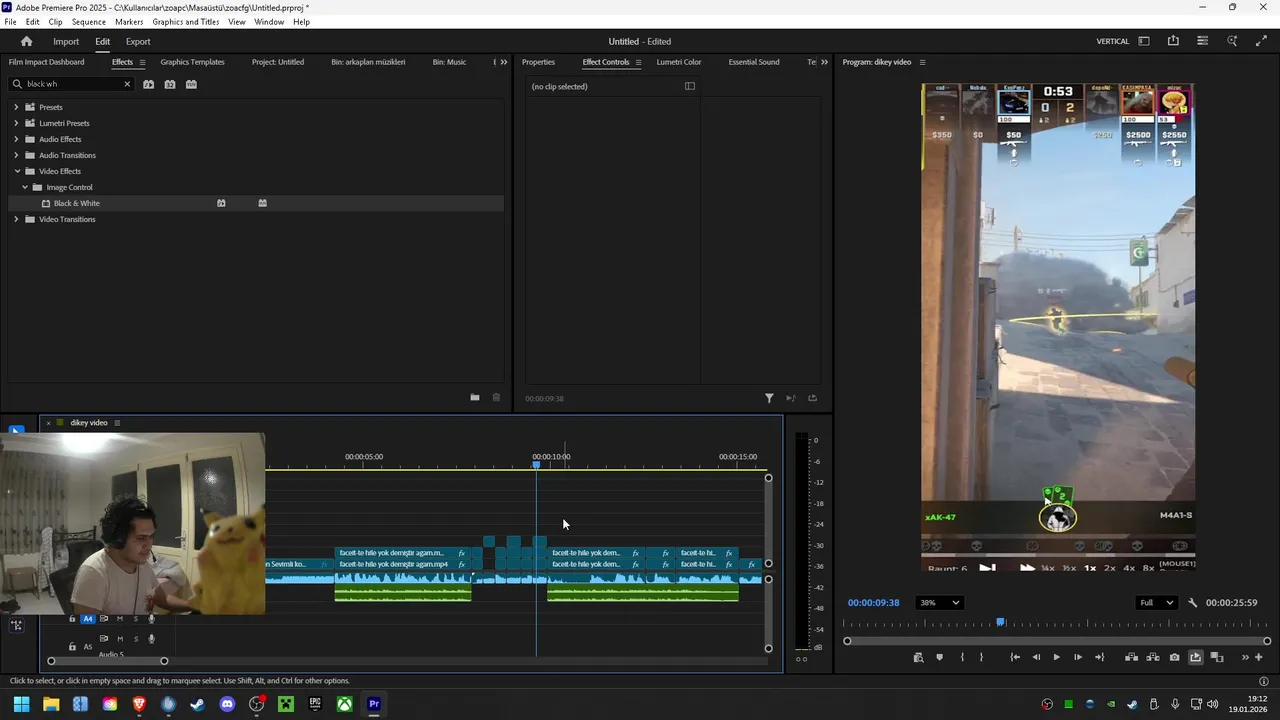Toggle track lock for A4
The width and height of the screenshot is (1280, 720).
point(72,619)
